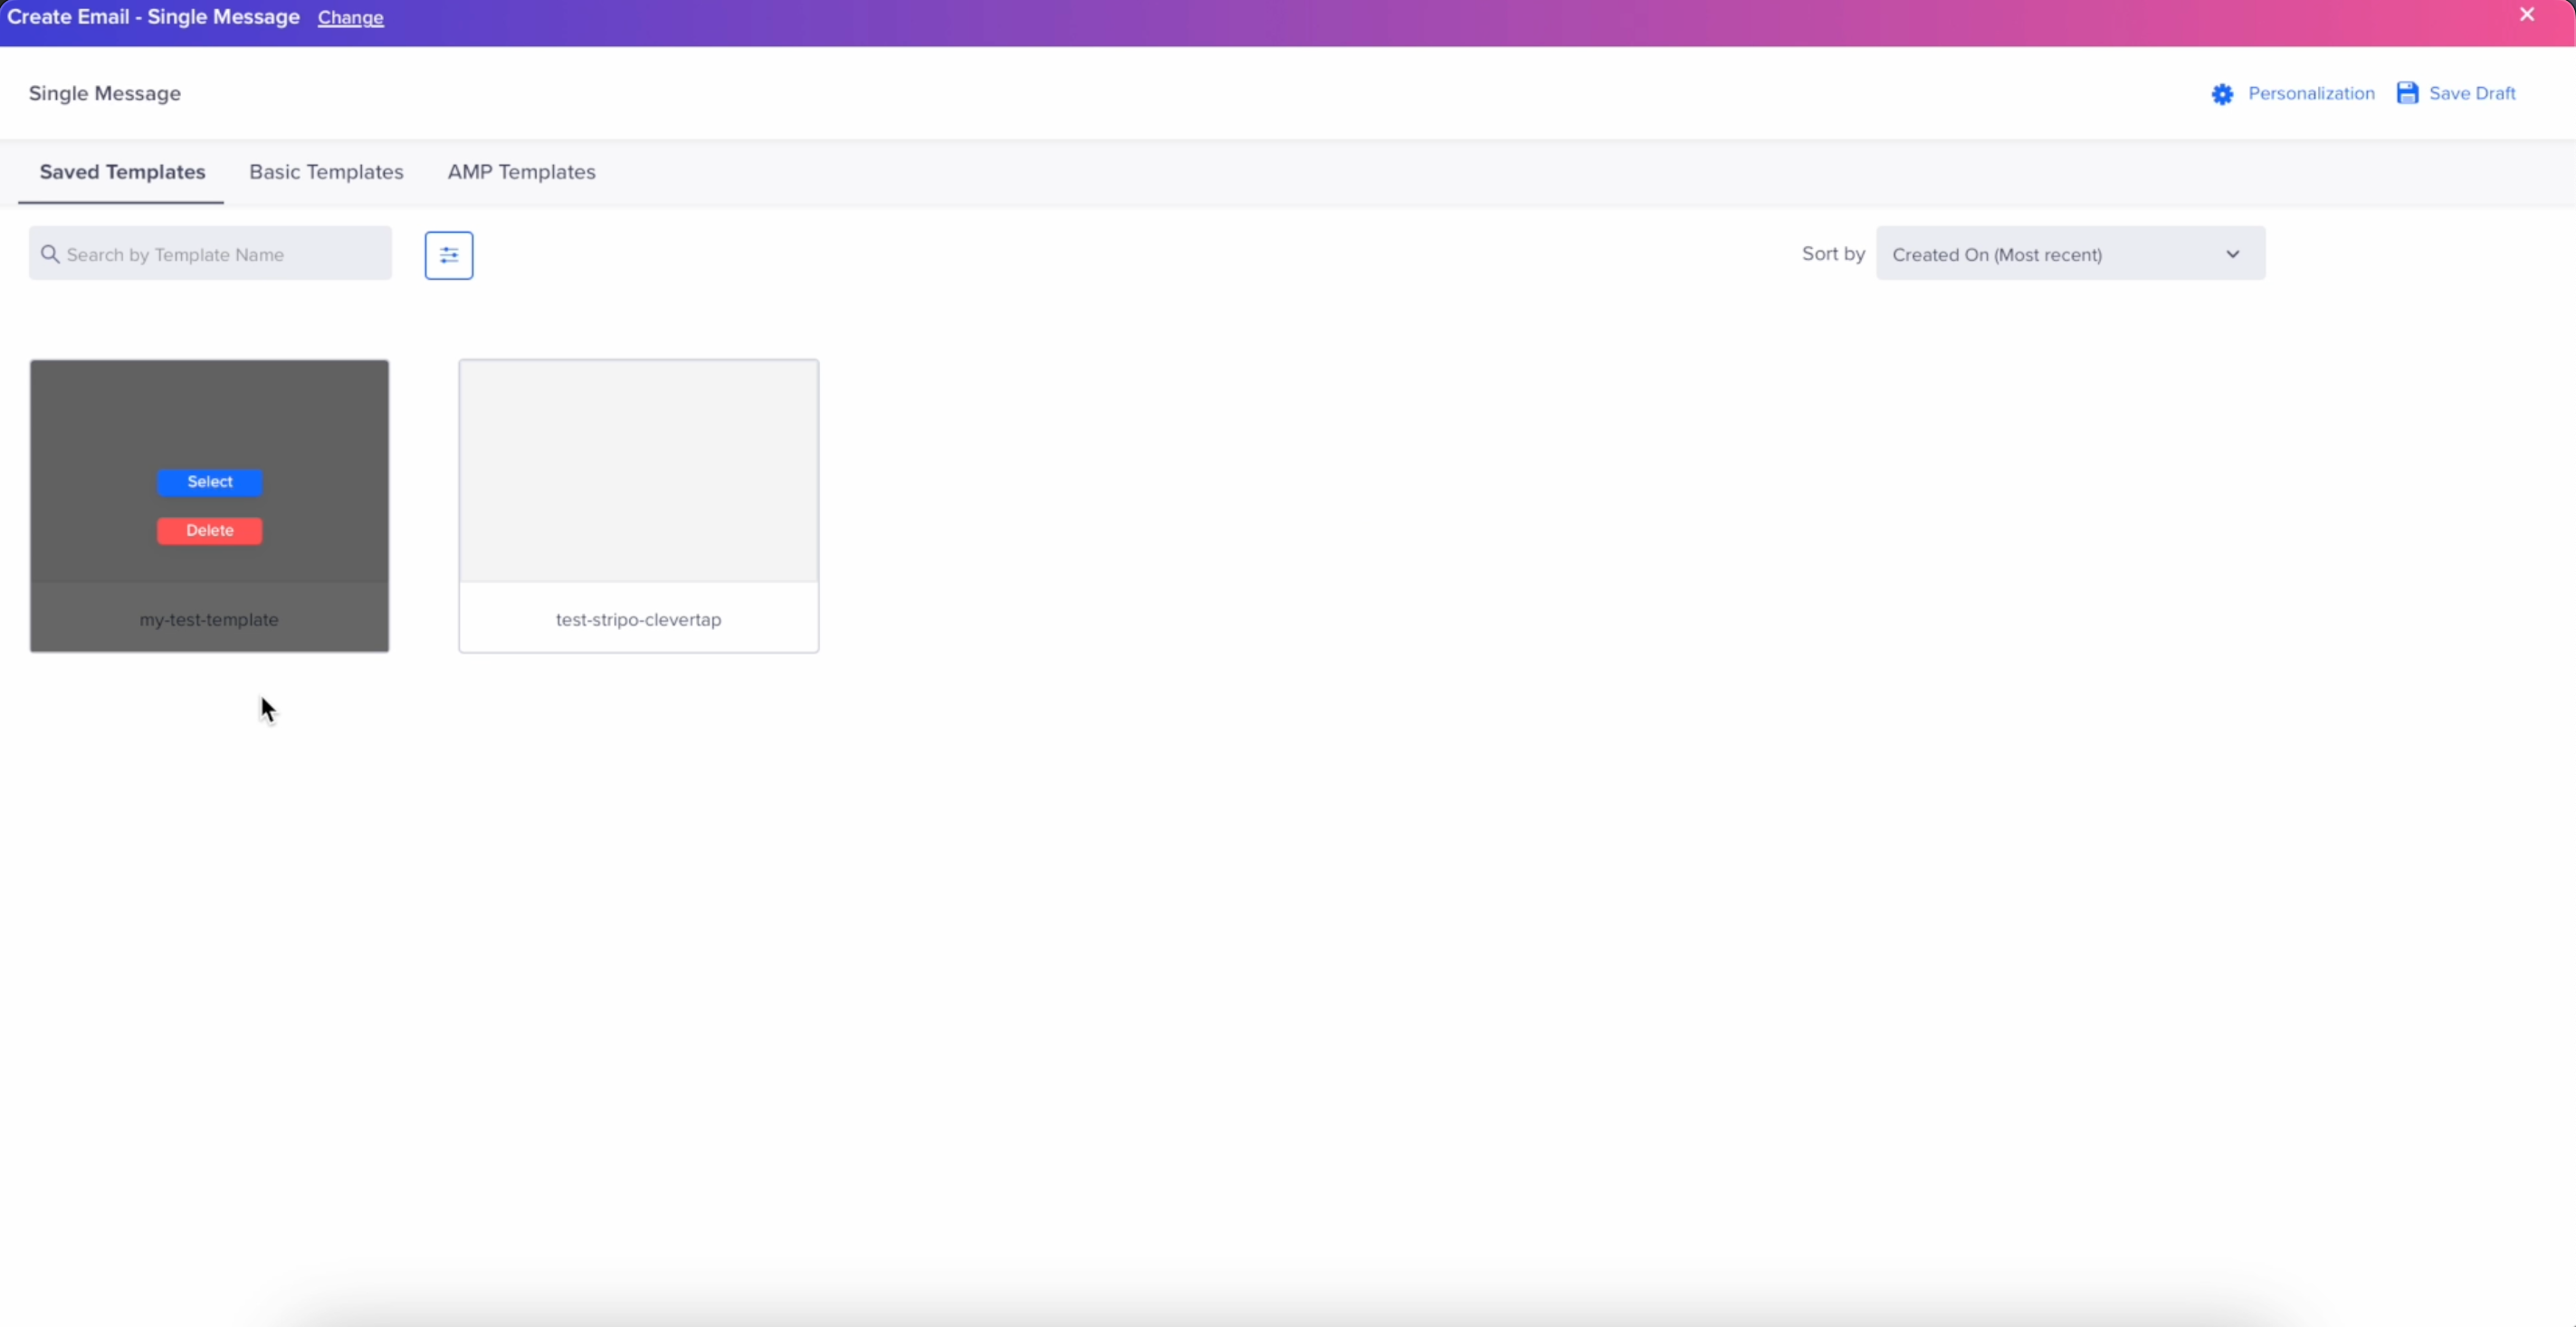Click the test-stripo-clevertap template thumbnail
Image resolution: width=2576 pixels, height=1327 pixels.
click(x=638, y=470)
